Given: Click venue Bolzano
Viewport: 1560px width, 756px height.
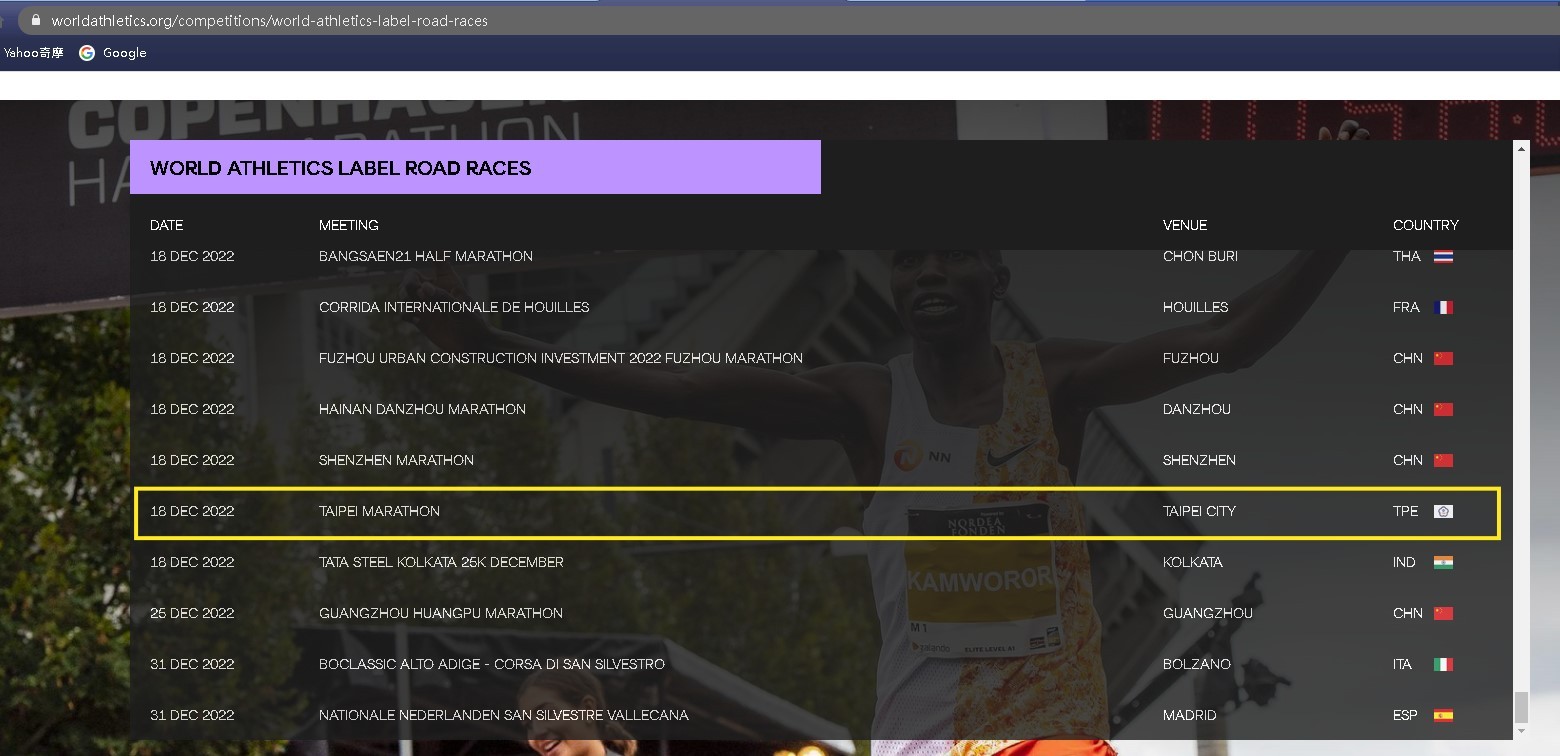Looking at the screenshot, I should coord(1197,664).
